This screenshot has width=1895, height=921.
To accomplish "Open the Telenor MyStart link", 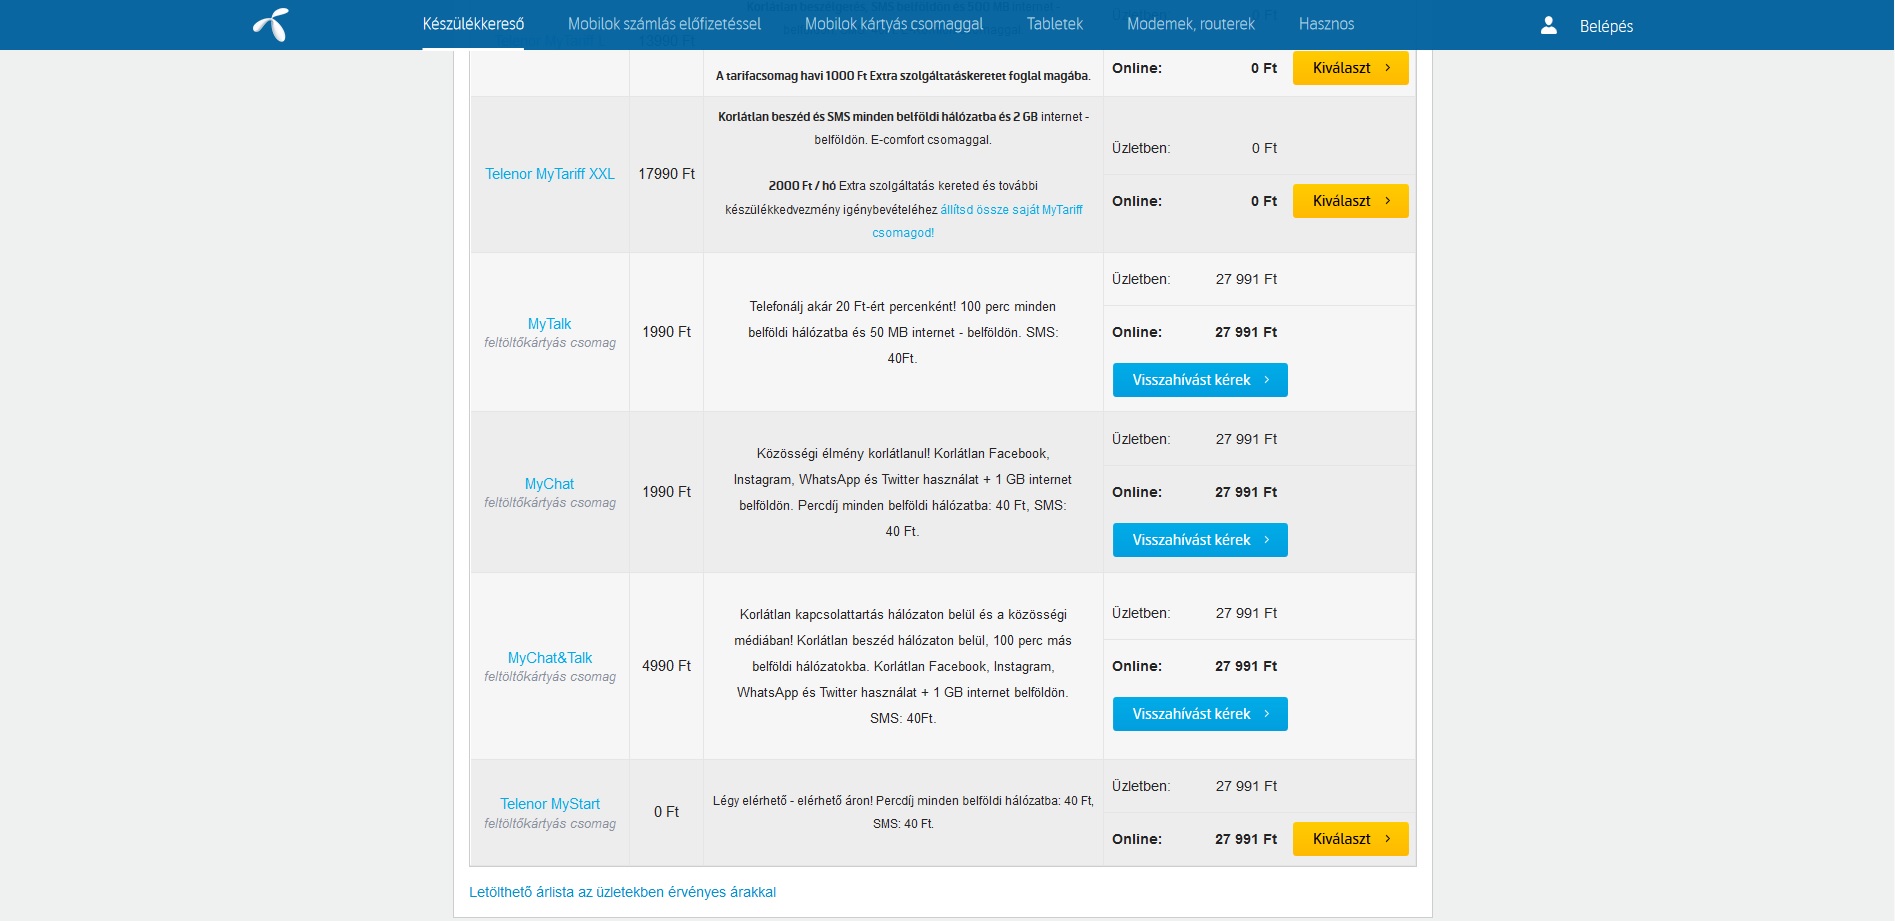I will [550, 804].
